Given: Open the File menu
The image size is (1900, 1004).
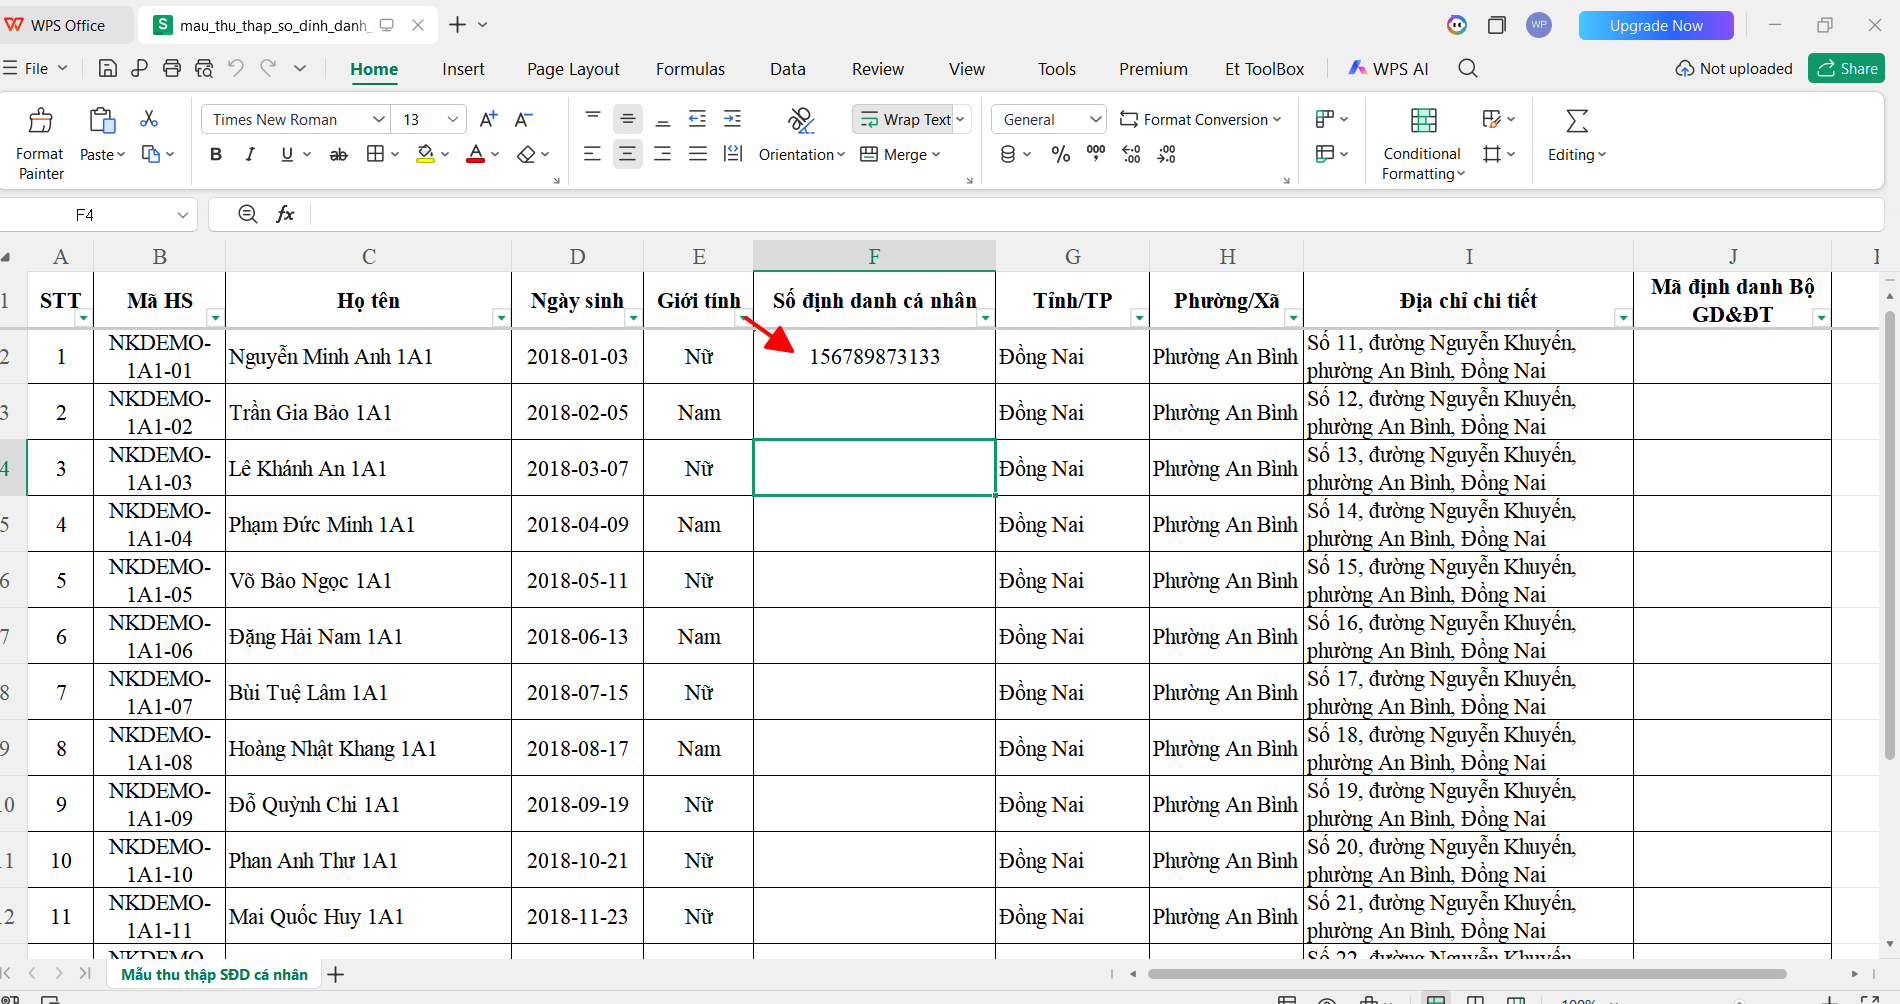Looking at the screenshot, I should point(35,68).
